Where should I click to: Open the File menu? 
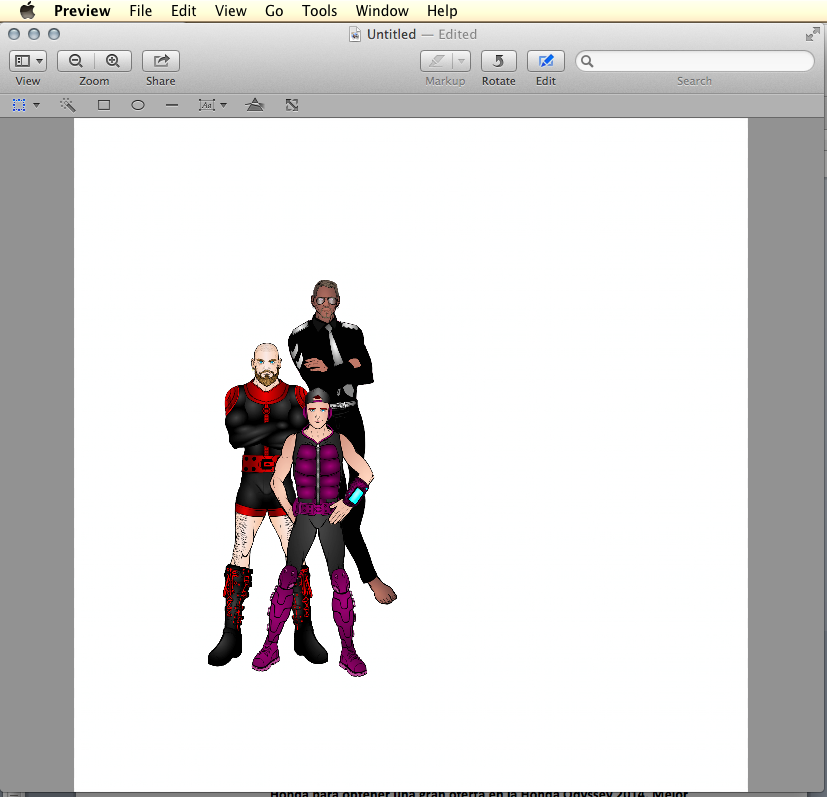140,11
